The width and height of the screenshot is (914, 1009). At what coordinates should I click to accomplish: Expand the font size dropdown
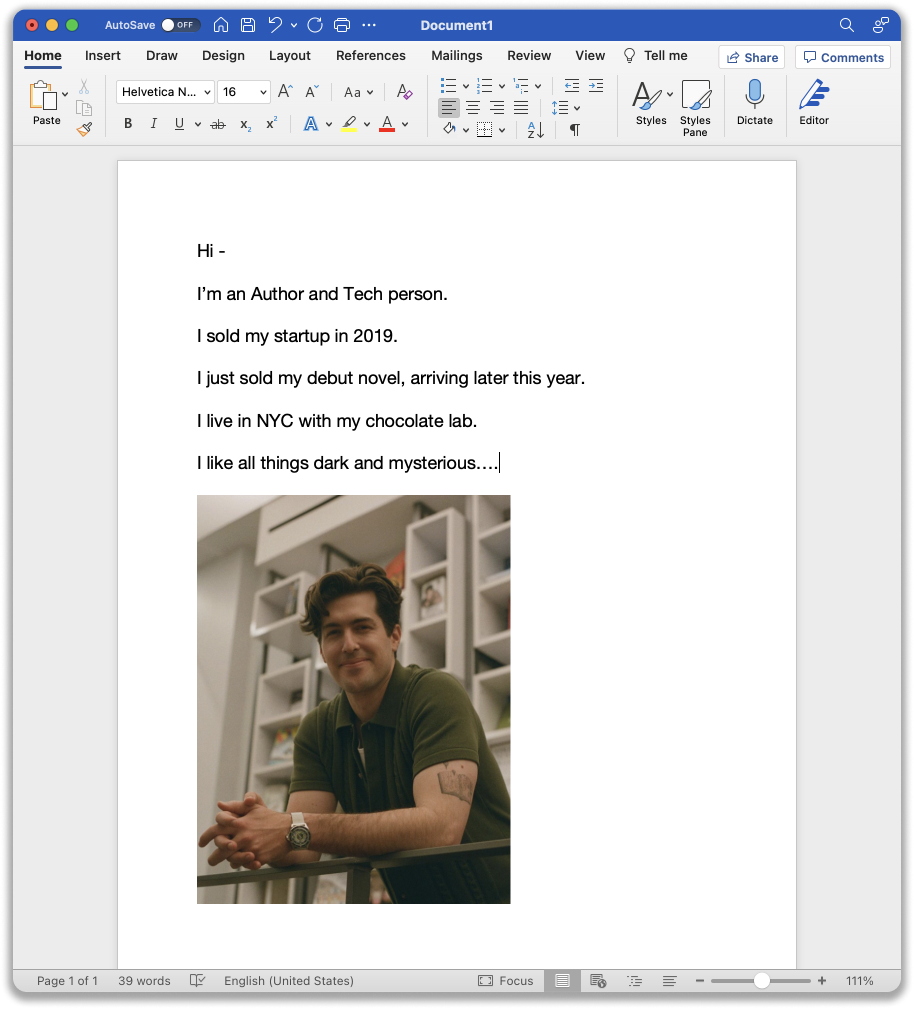tap(263, 92)
